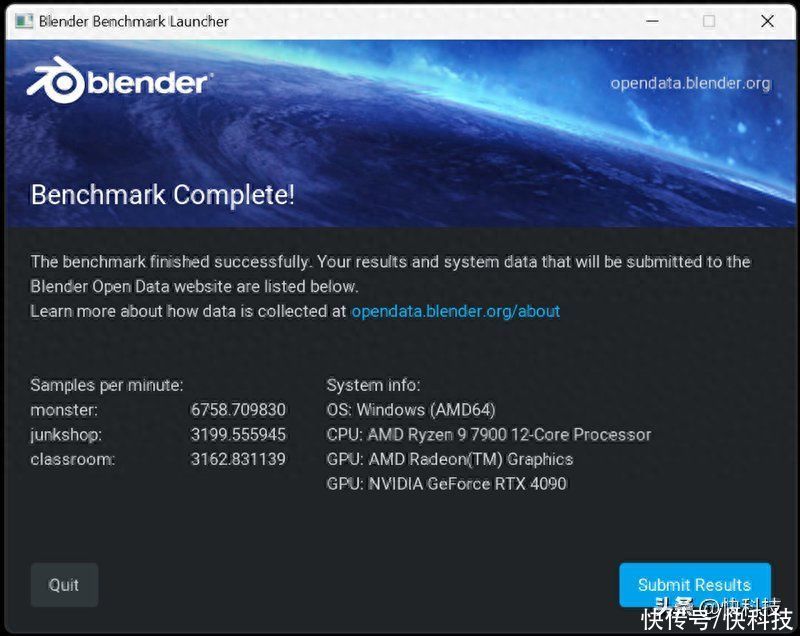Click the Blender logo in banner
The image size is (800, 636).
119,80
